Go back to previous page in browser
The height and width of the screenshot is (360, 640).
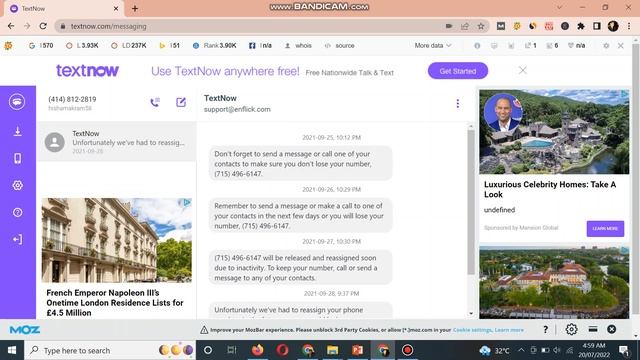tap(11, 26)
